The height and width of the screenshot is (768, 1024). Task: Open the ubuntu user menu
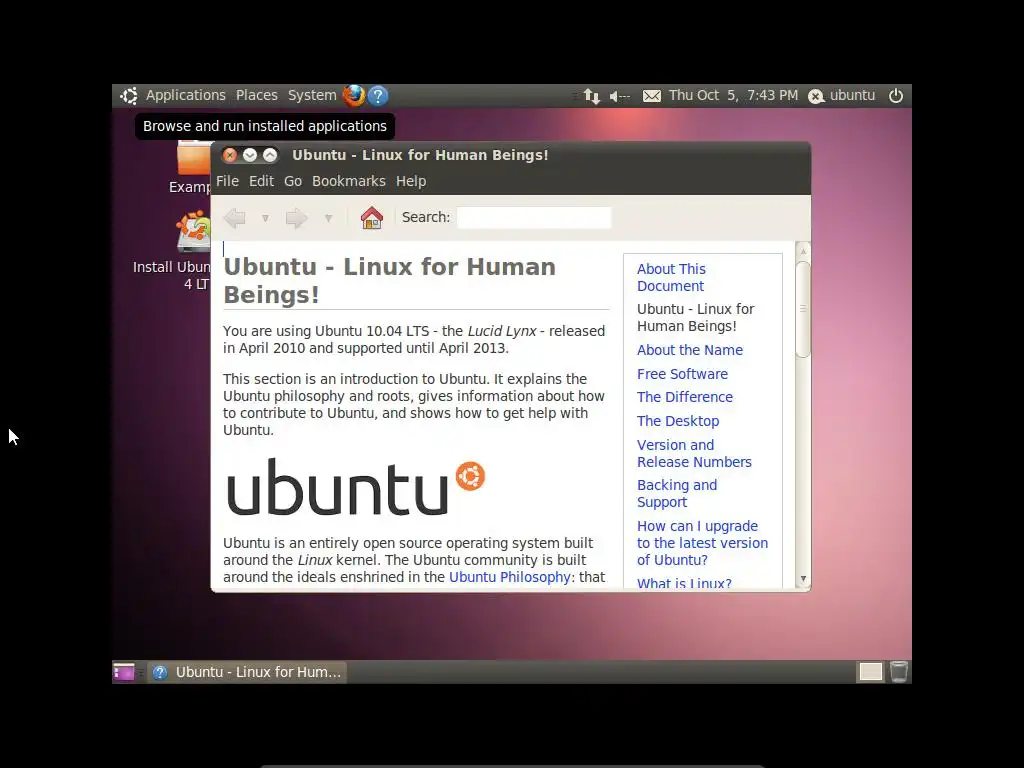(852, 95)
